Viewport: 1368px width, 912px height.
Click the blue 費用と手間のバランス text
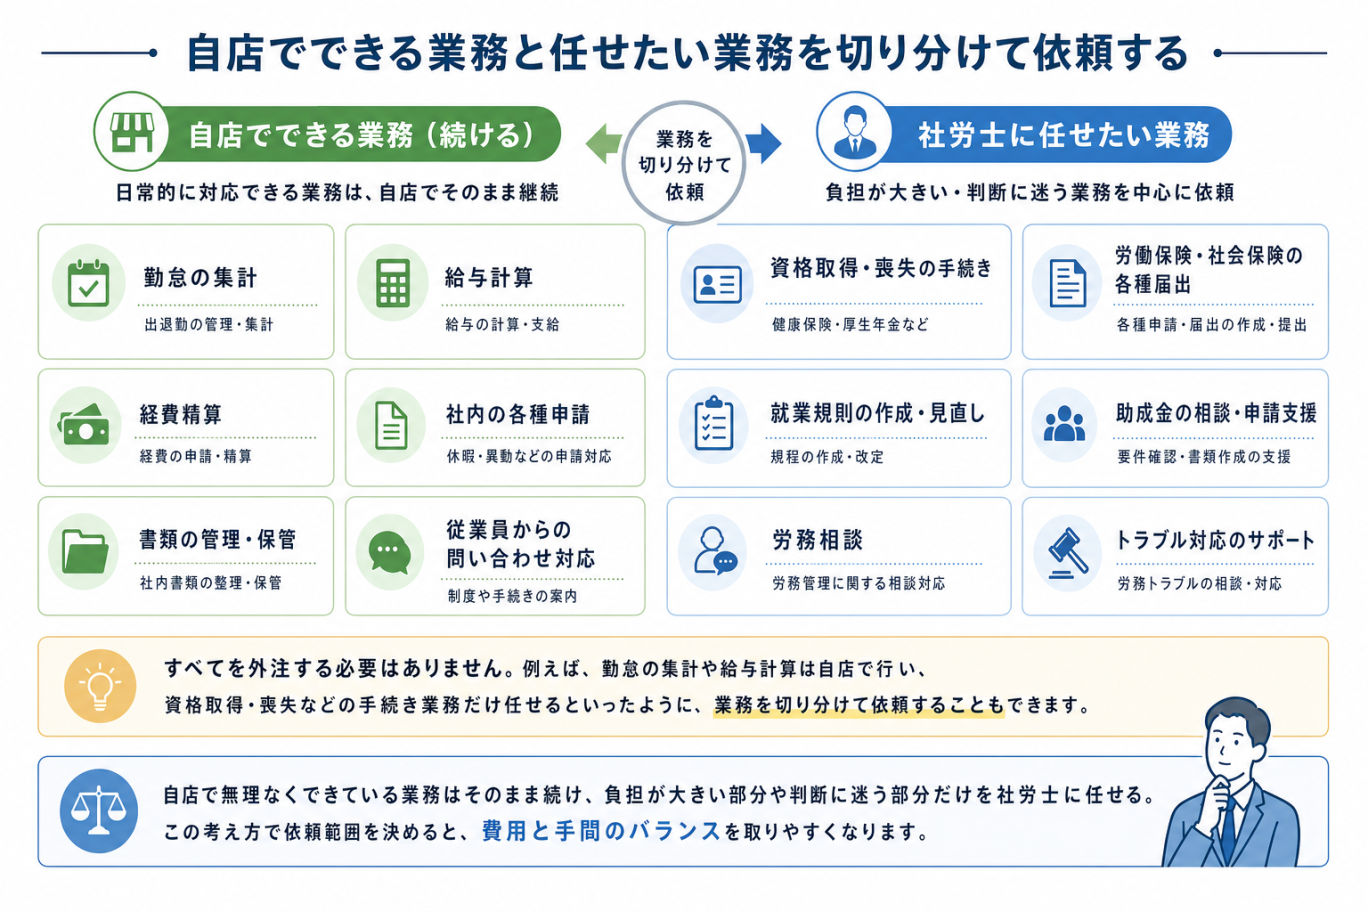click(601, 831)
